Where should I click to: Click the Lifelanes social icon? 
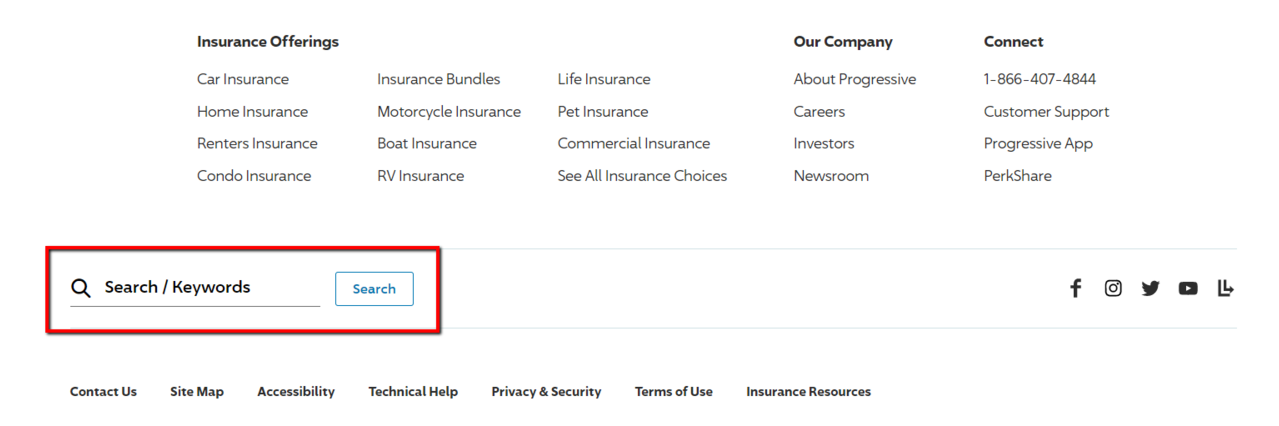[1225, 288]
